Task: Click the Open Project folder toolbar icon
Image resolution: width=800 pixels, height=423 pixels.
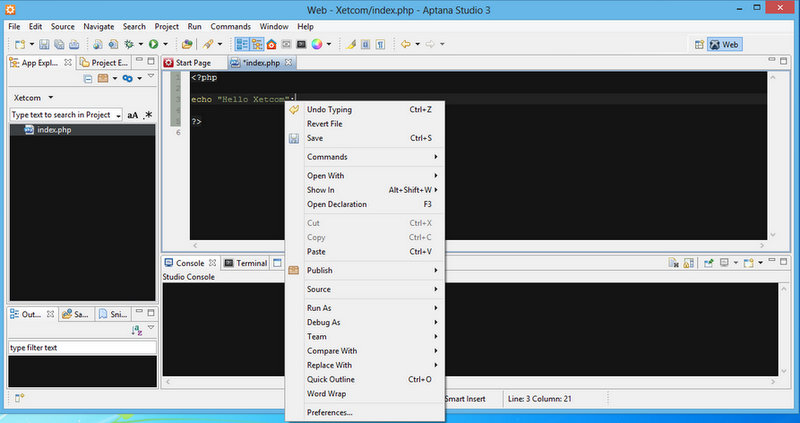Action: click(187, 44)
